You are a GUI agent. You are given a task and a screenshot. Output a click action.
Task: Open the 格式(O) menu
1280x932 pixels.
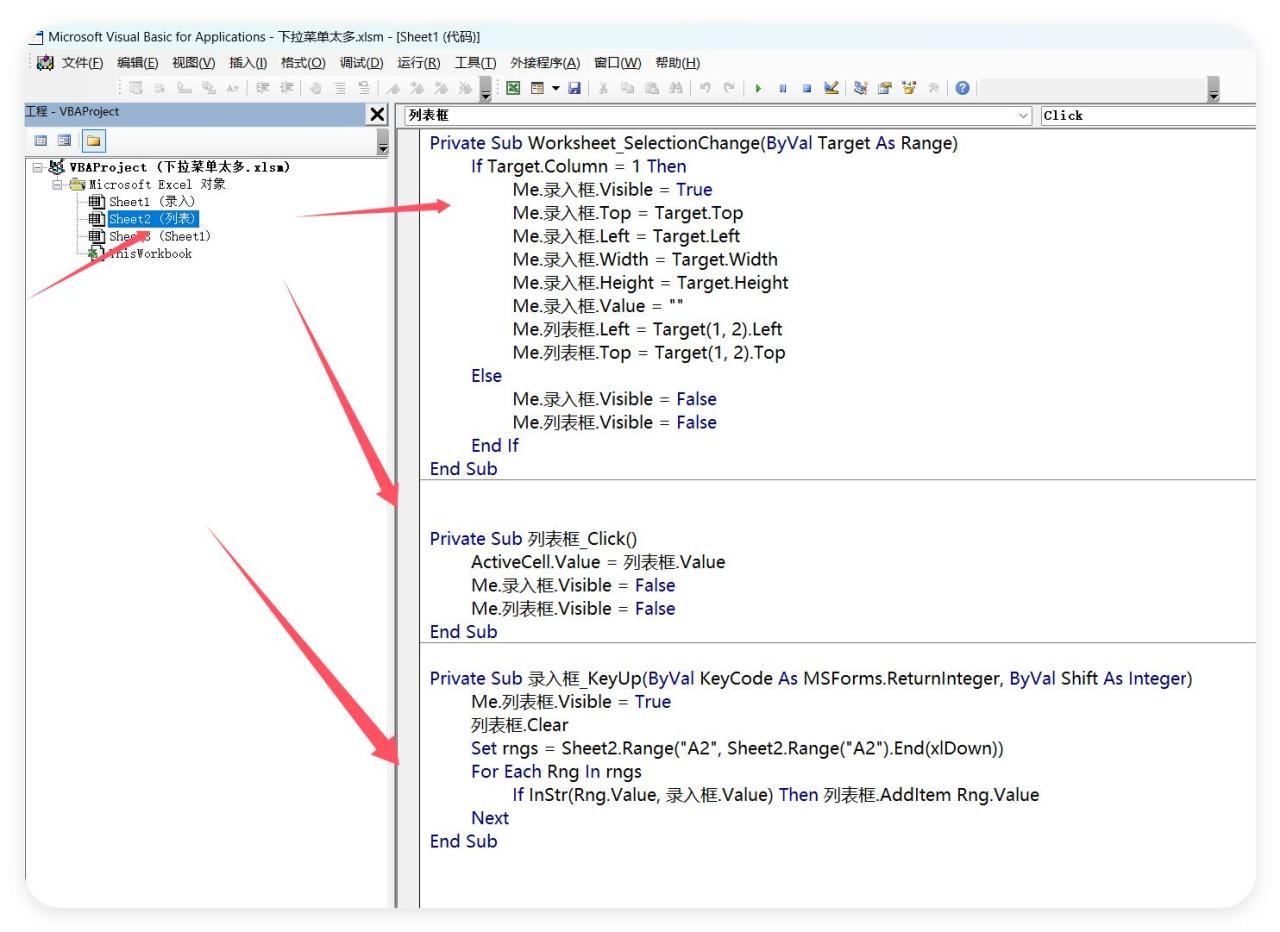pos(303,63)
